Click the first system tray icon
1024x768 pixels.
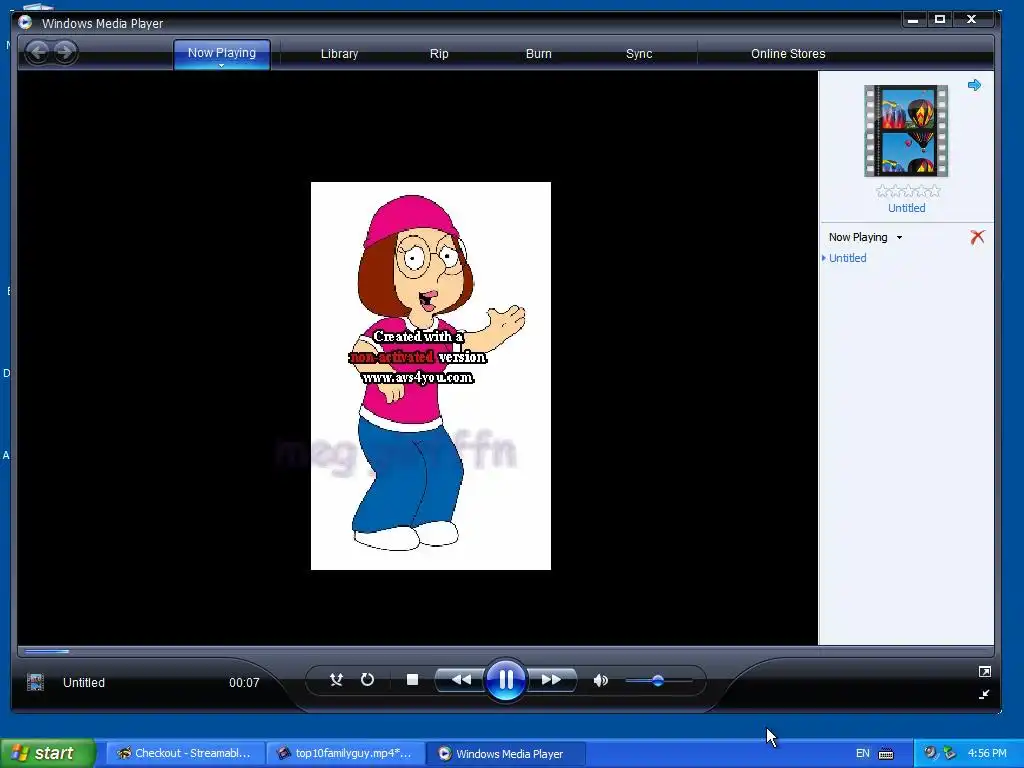tap(931, 753)
